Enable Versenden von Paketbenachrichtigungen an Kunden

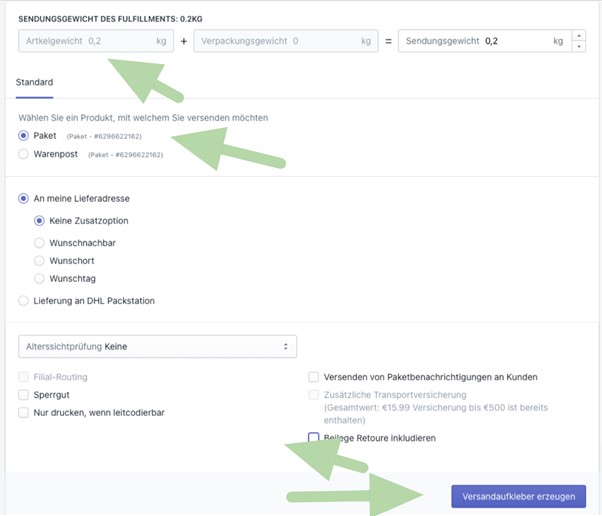[x=314, y=377]
